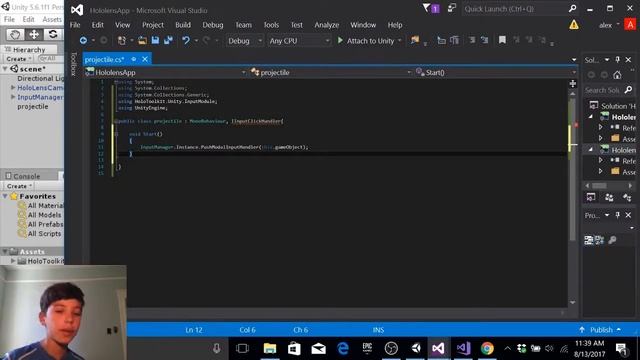Open the Build menu
This screenshot has width=640, height=360.
click(x=183, y=25)
